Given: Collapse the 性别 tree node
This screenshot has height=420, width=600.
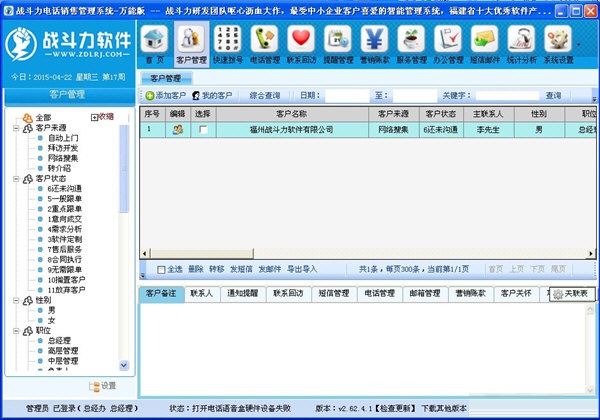Looking at the screenshot, I should click(16, 301).
